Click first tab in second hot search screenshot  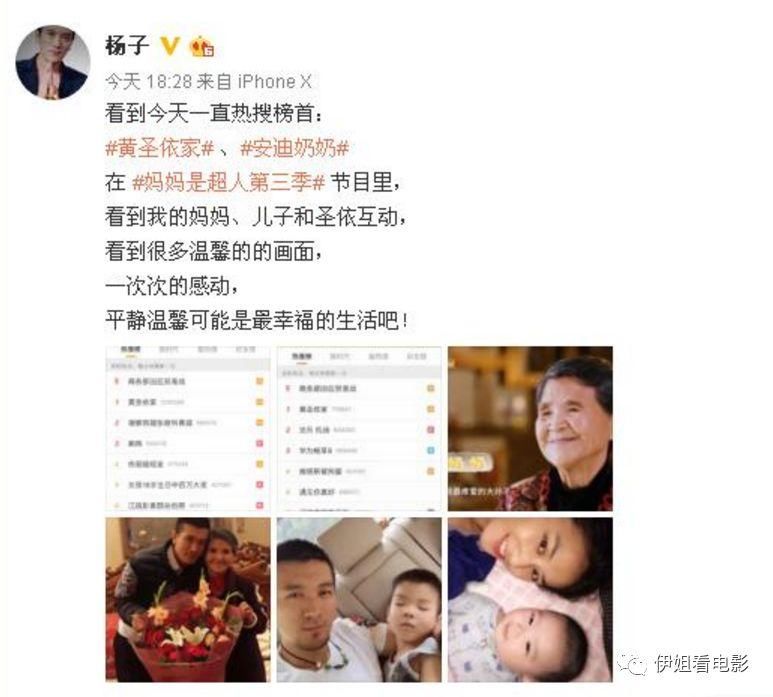301,356
